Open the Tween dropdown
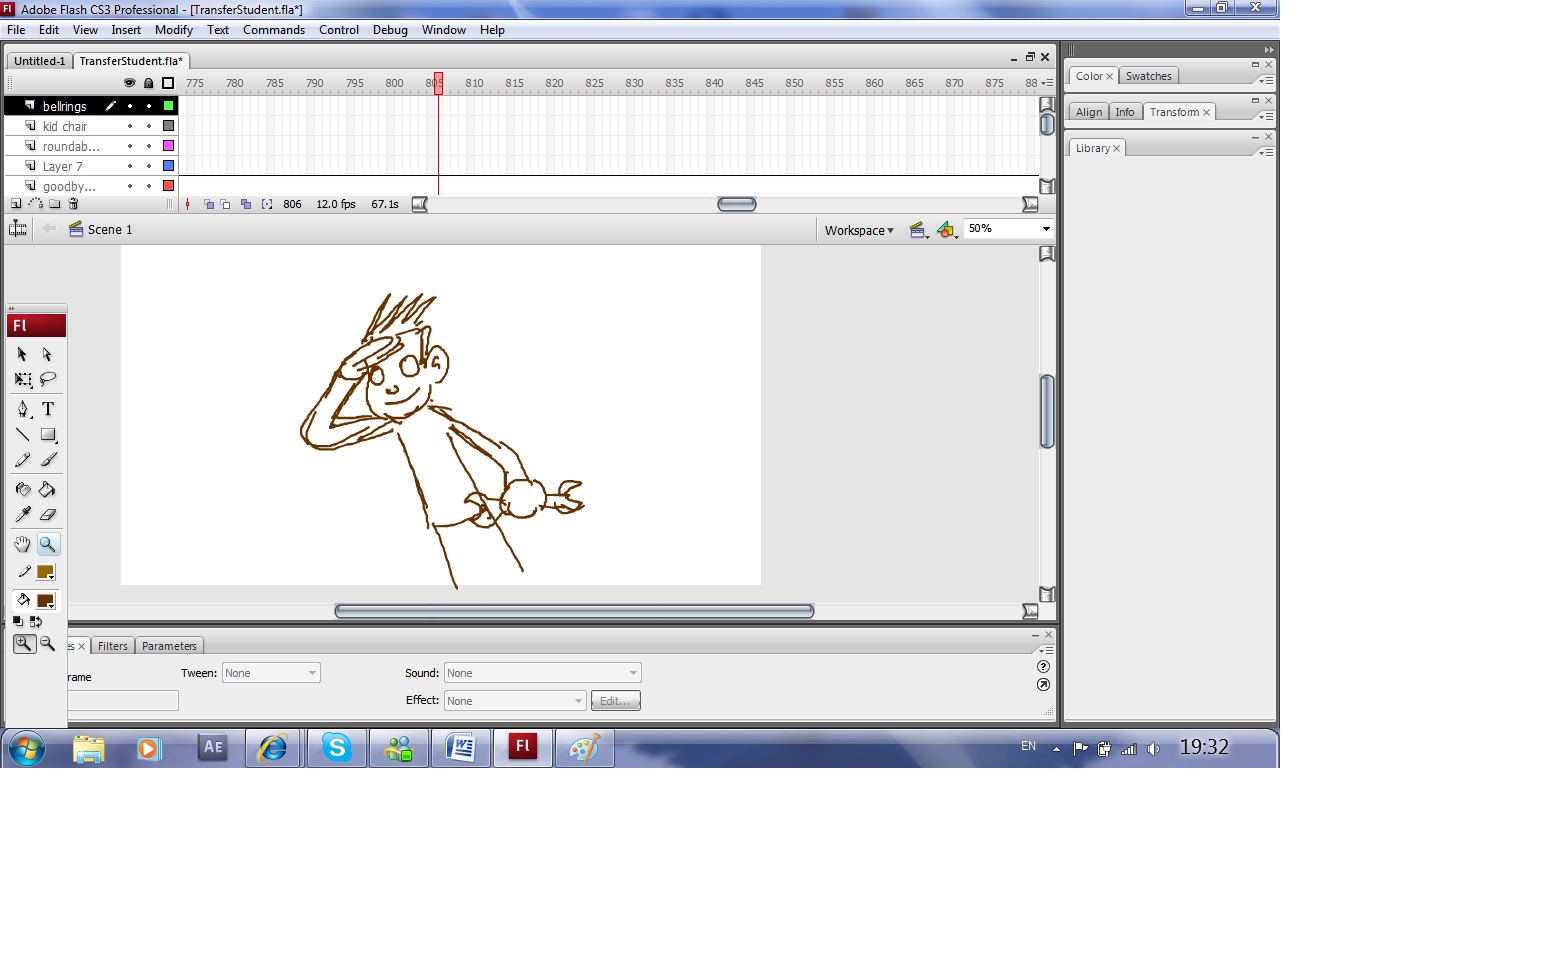The height and width of the screenshot is (967, 1546). (271, 674)
